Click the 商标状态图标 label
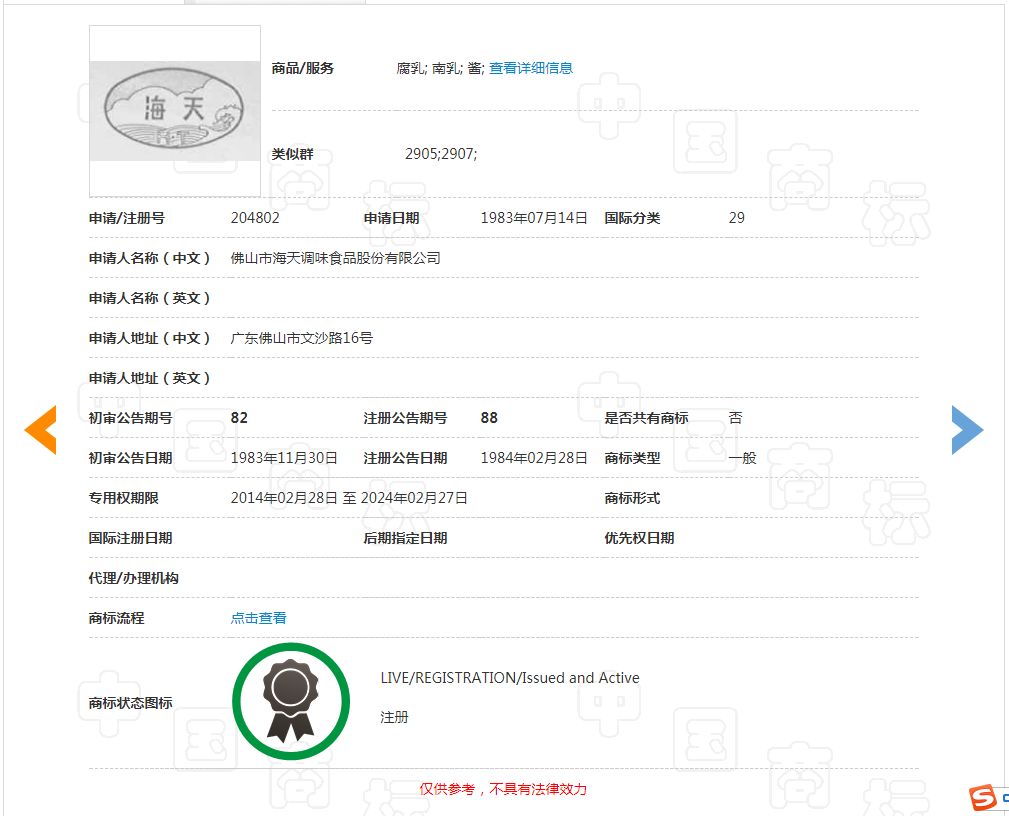Image resolution: width=1009 pixels, height=816 pixels. pos(130,703)
